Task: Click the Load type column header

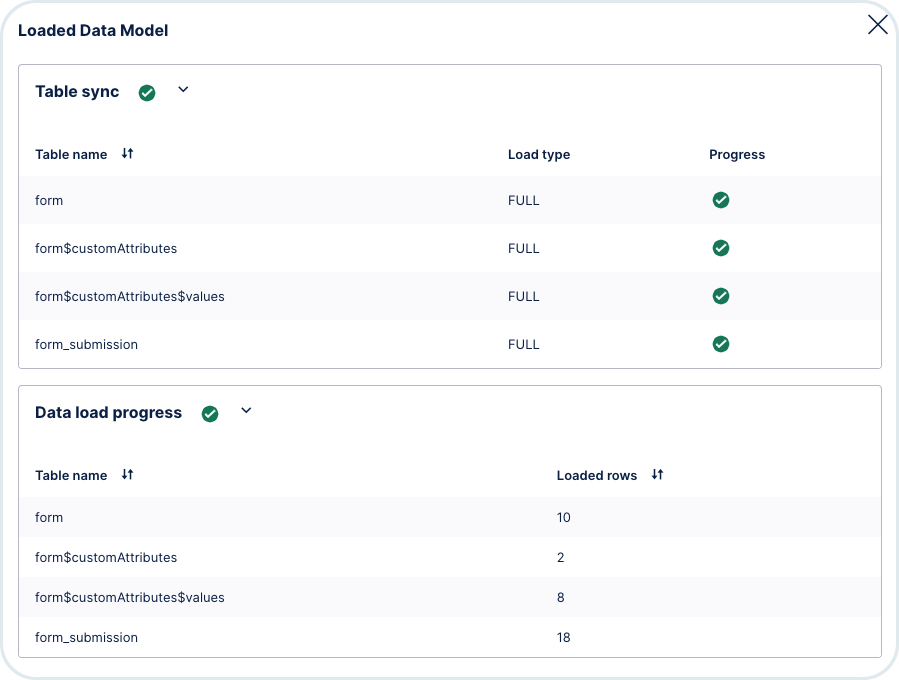Action: 539,154
